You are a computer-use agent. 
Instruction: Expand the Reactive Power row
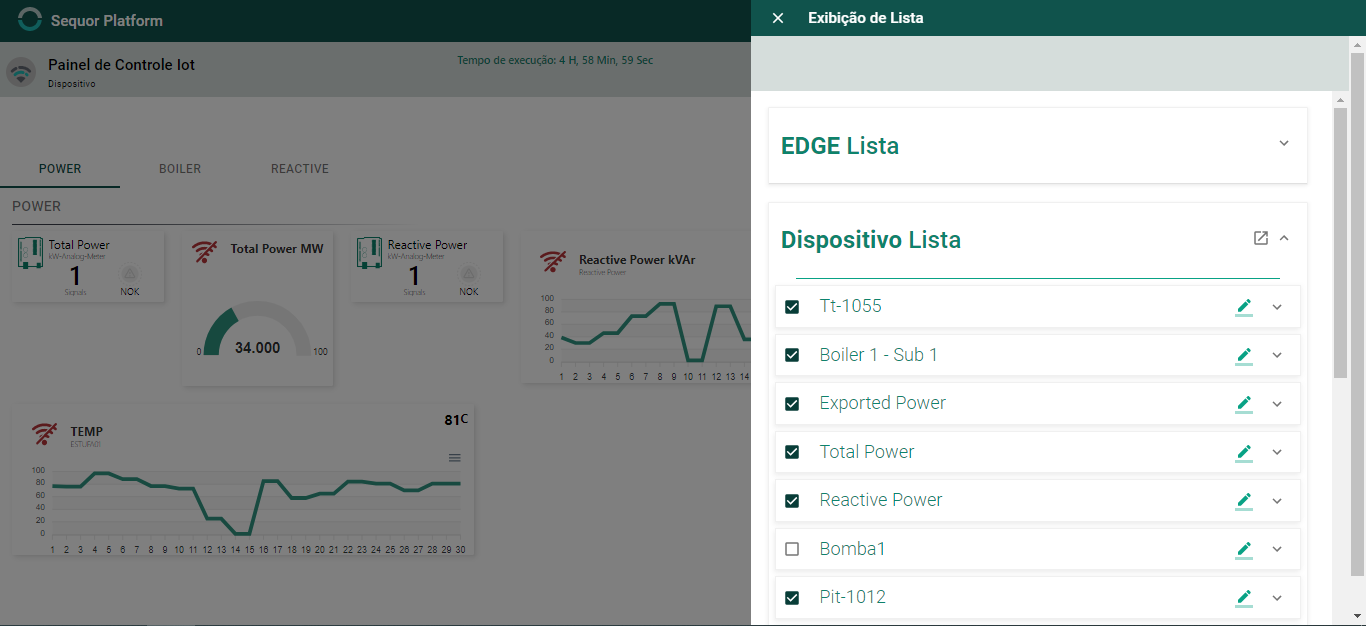click(1277, 501)
